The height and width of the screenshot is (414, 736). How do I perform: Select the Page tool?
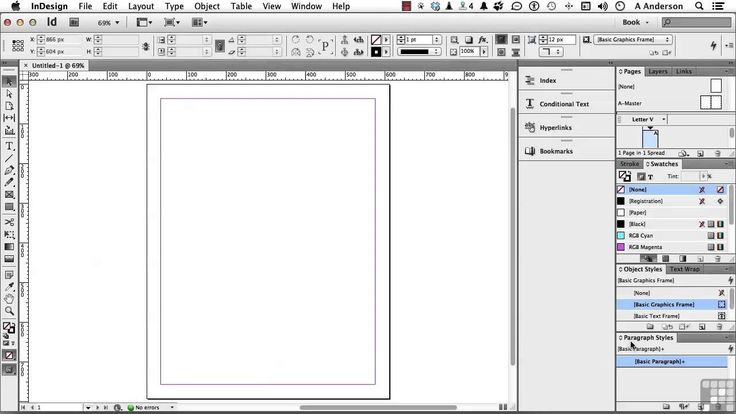click(9, 106)
